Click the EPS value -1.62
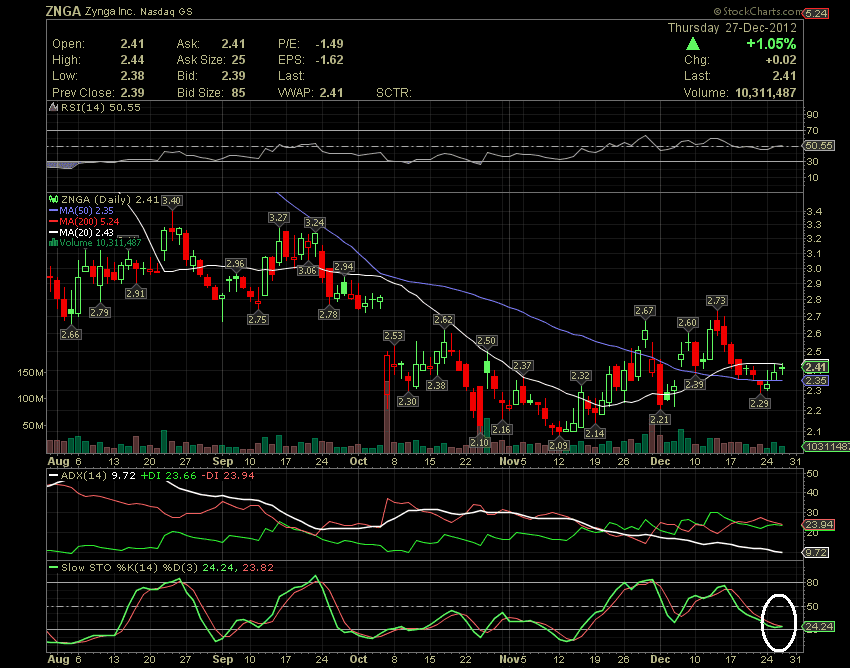 click(330, 60)
